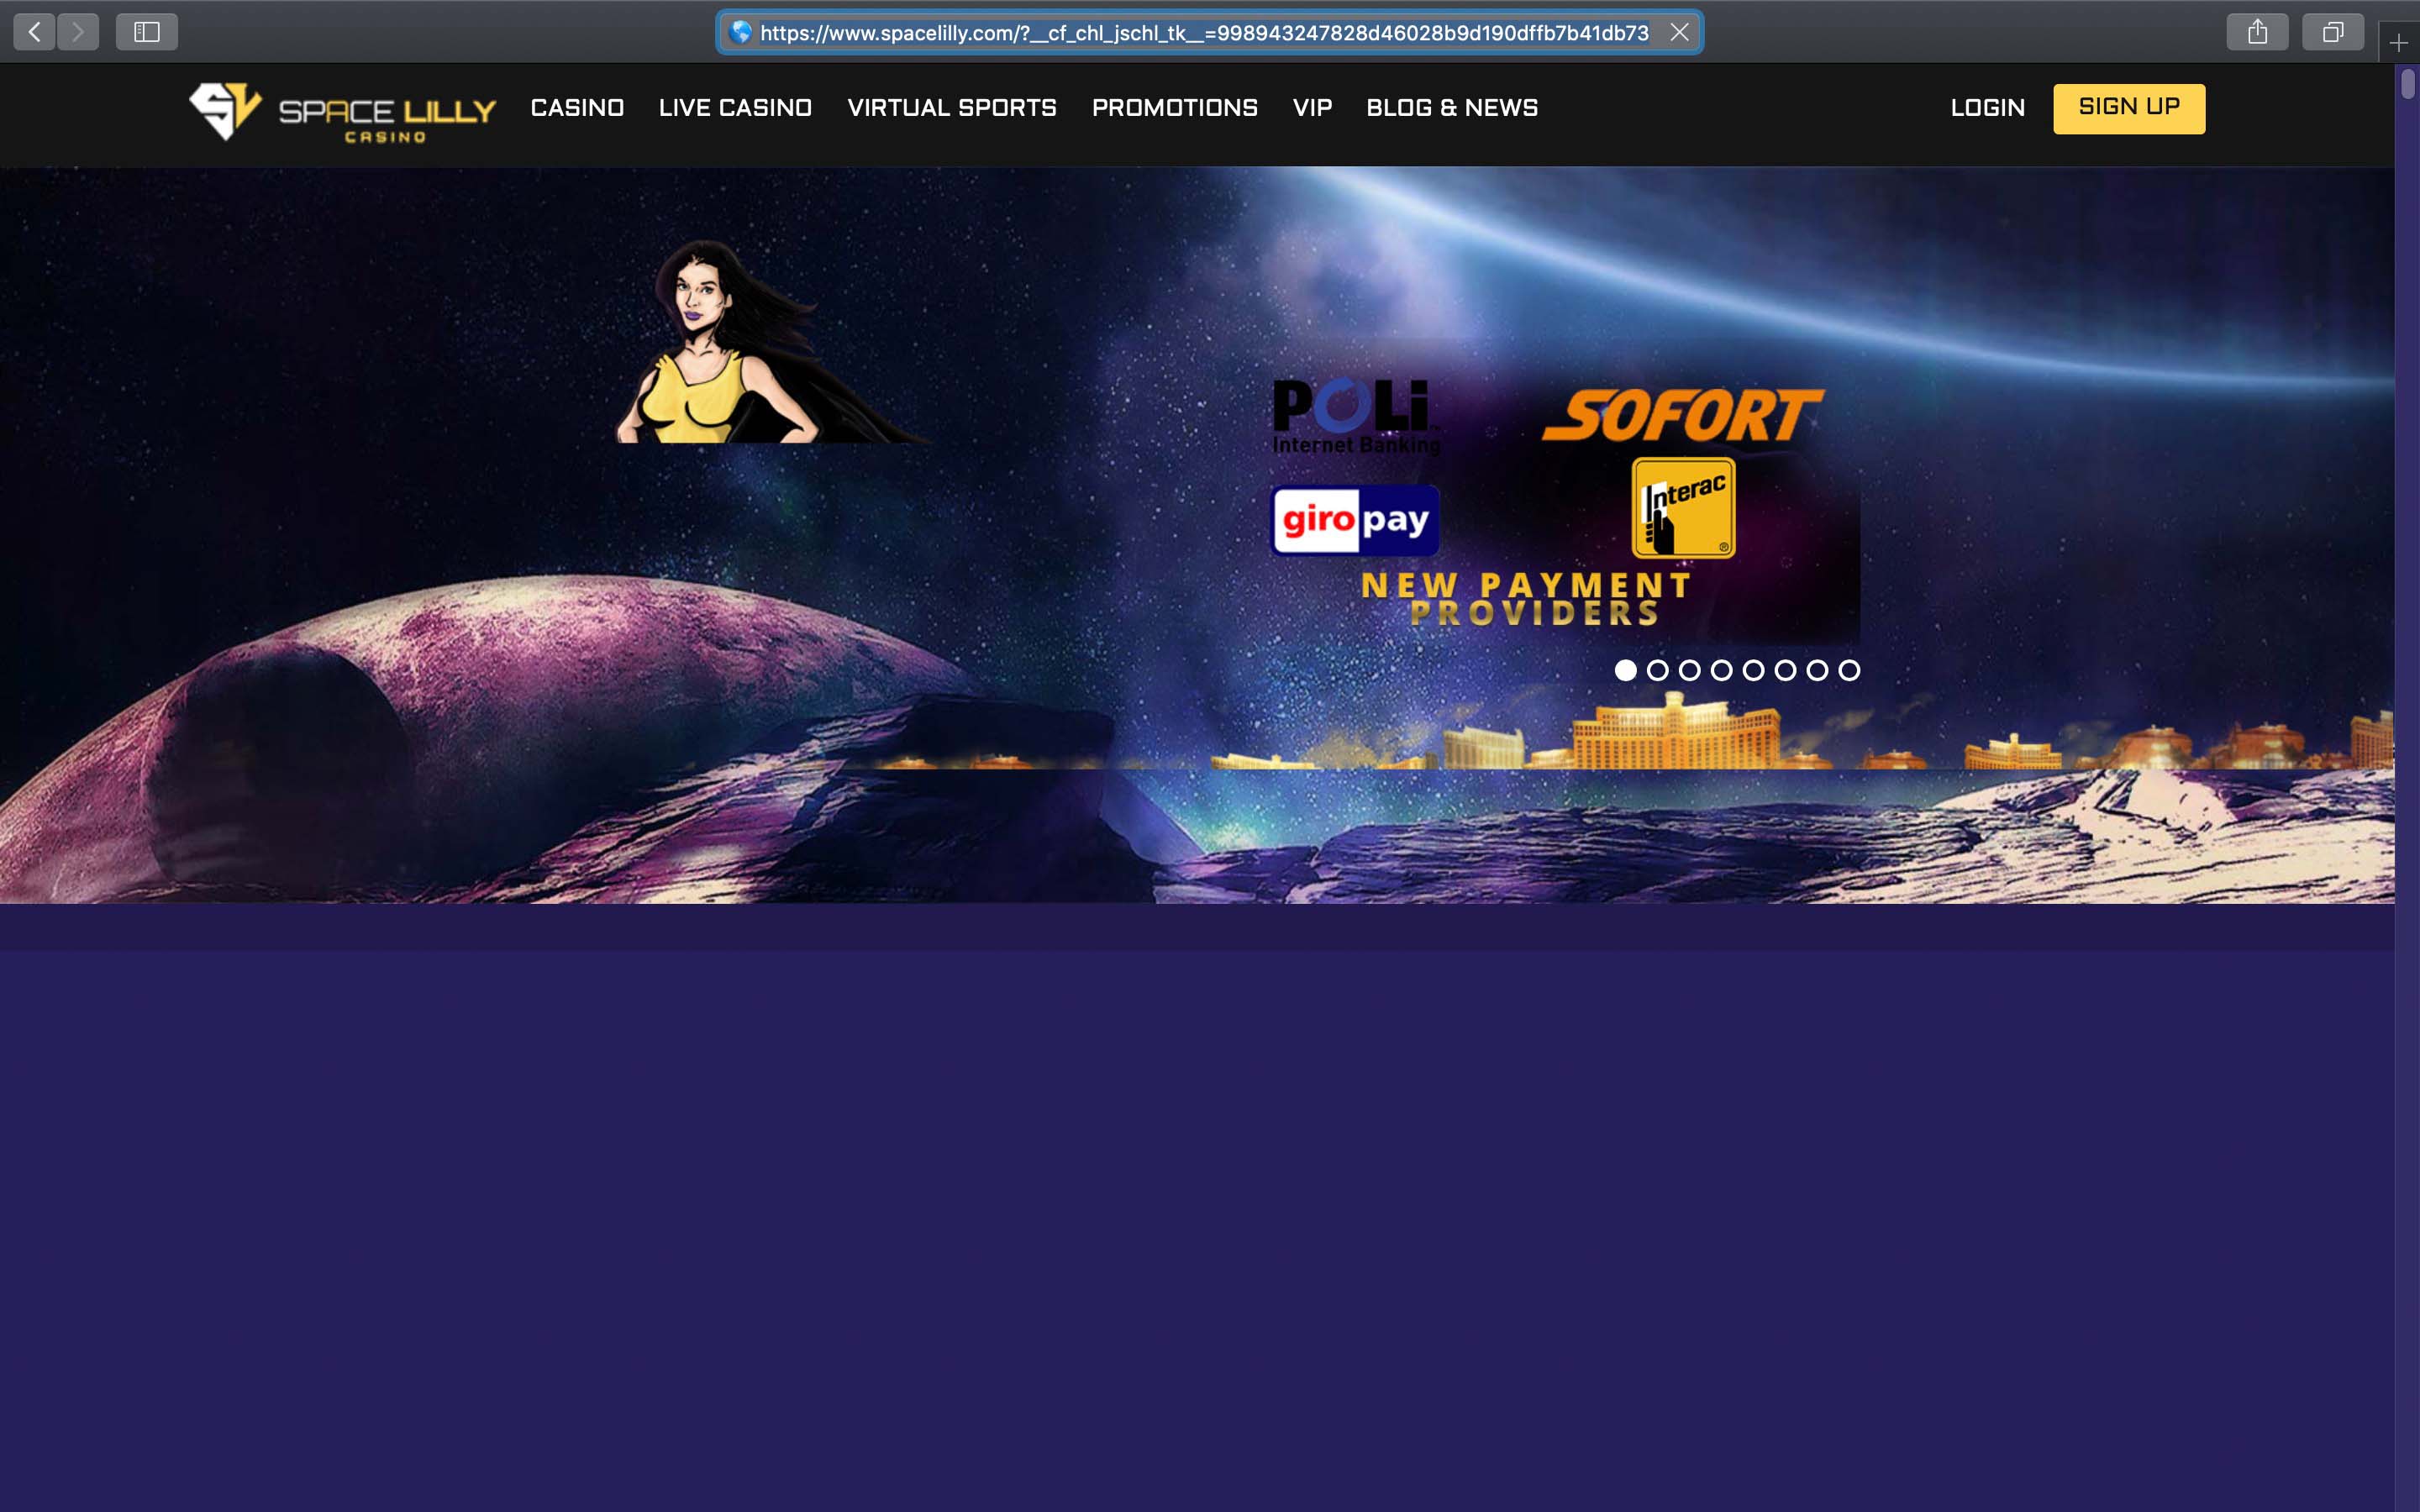2420x1512 pixels.
Task: Click the browser back arrow button
Action: pyautogui.click(x=34, y=32)
